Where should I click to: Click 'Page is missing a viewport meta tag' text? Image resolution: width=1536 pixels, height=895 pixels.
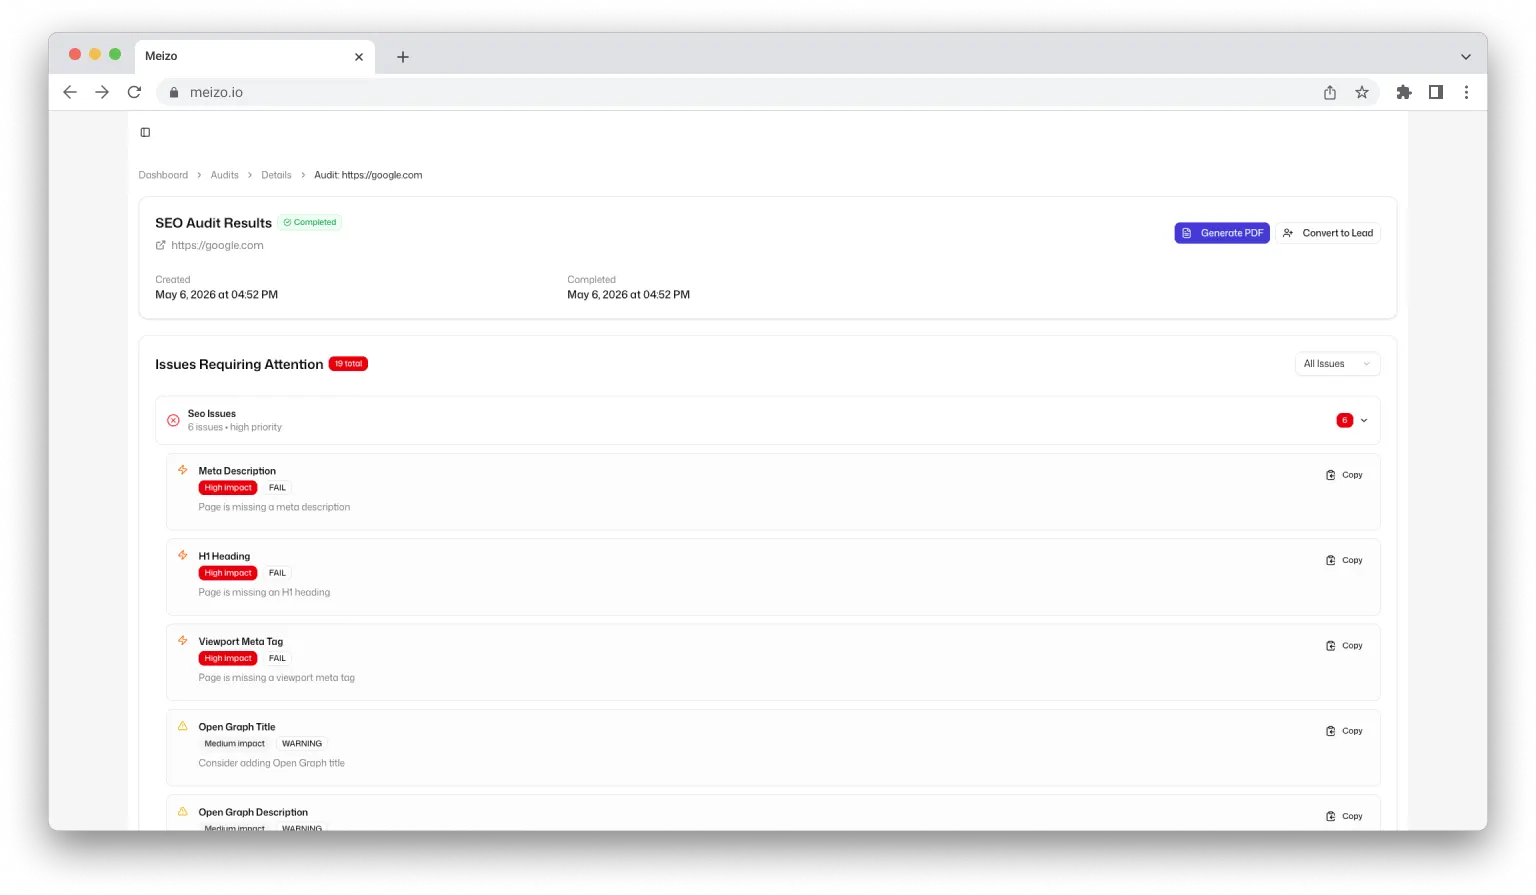[276, 678]
